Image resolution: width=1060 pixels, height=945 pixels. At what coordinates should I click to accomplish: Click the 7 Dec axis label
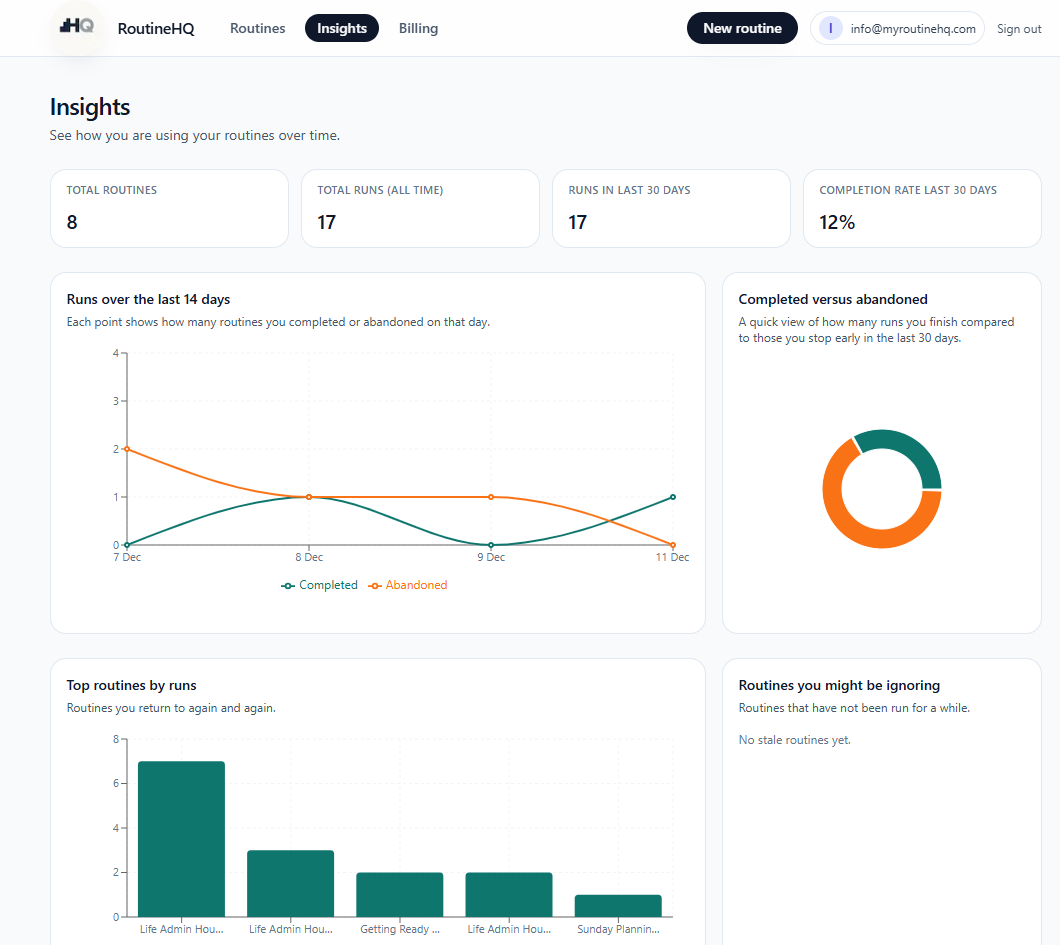pos(127,557)
